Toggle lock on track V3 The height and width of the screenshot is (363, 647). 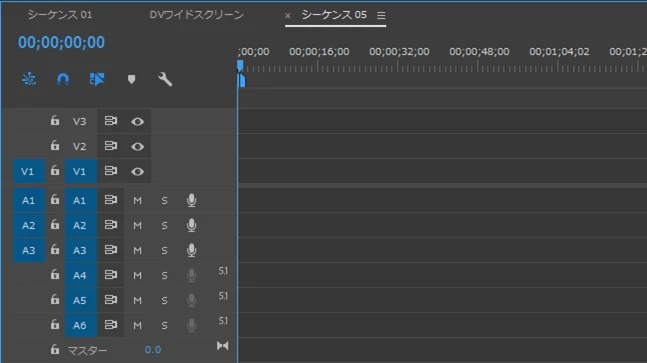tap(55, 120)
